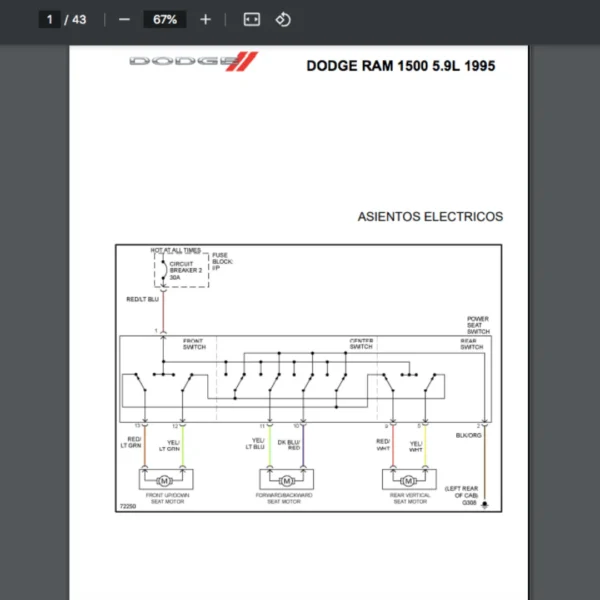Image resolution: width=600 pixels, height=600 pixels.
Task: Click the Rear Vertical seat motor symbol
Action: coord(410,480)
